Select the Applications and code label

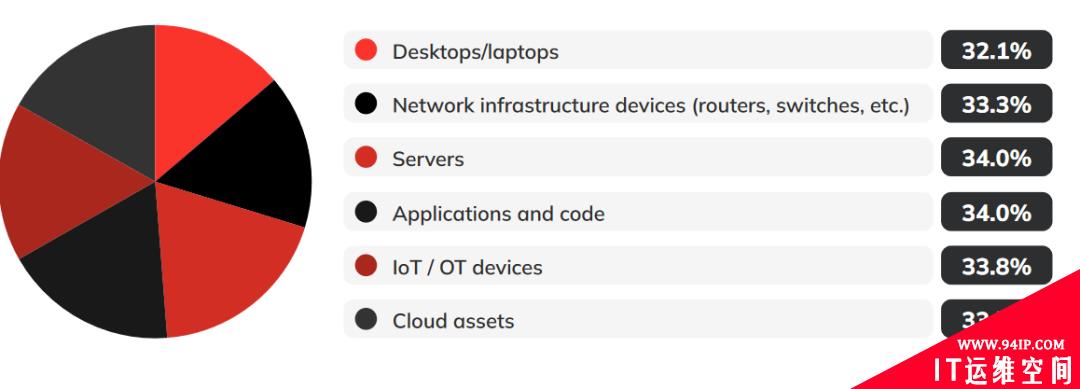point(499,213)
